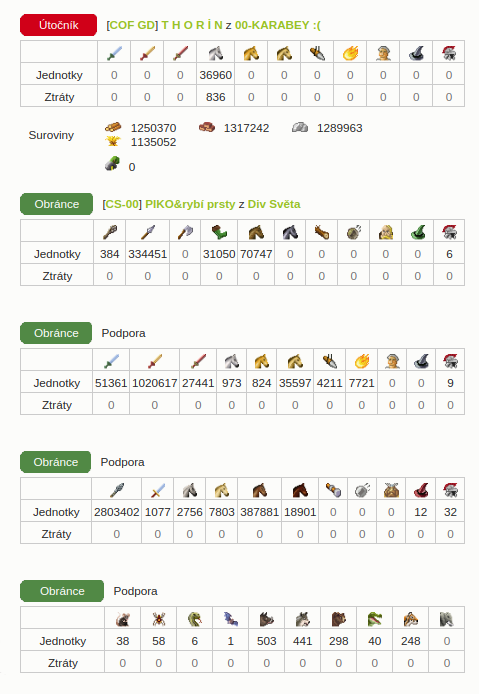
Task: Open the 00-KARABEY :( village link
Action: pyautogui.click(x=278, y=25)
